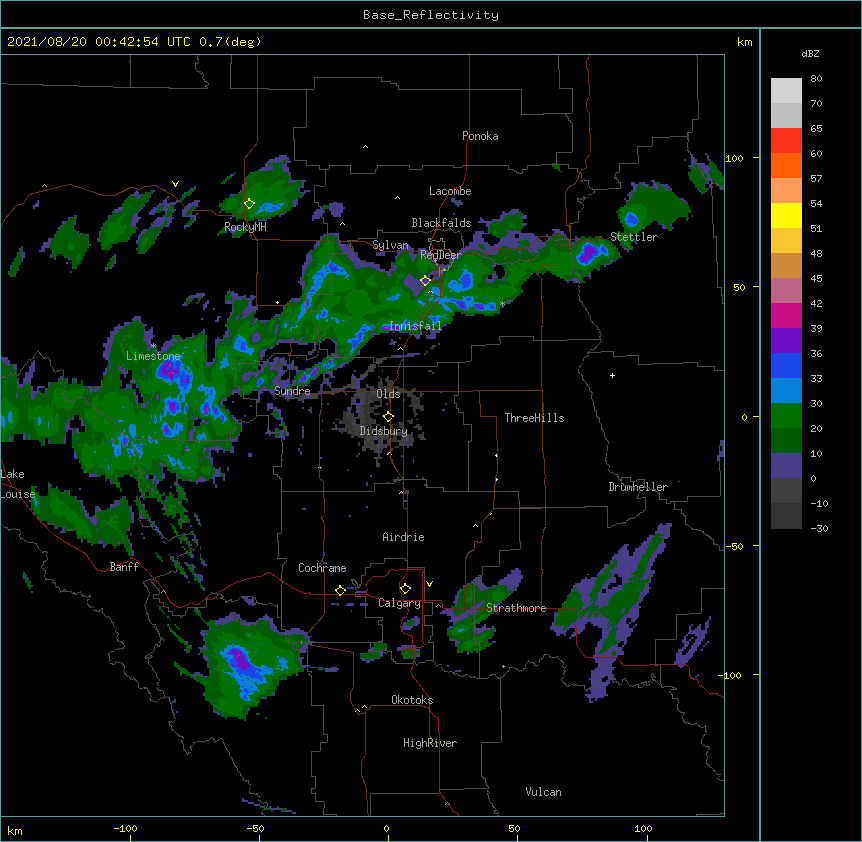Click the Drumheller town label
The height and width of the screenshot is (842, 862).
(638, 487)
